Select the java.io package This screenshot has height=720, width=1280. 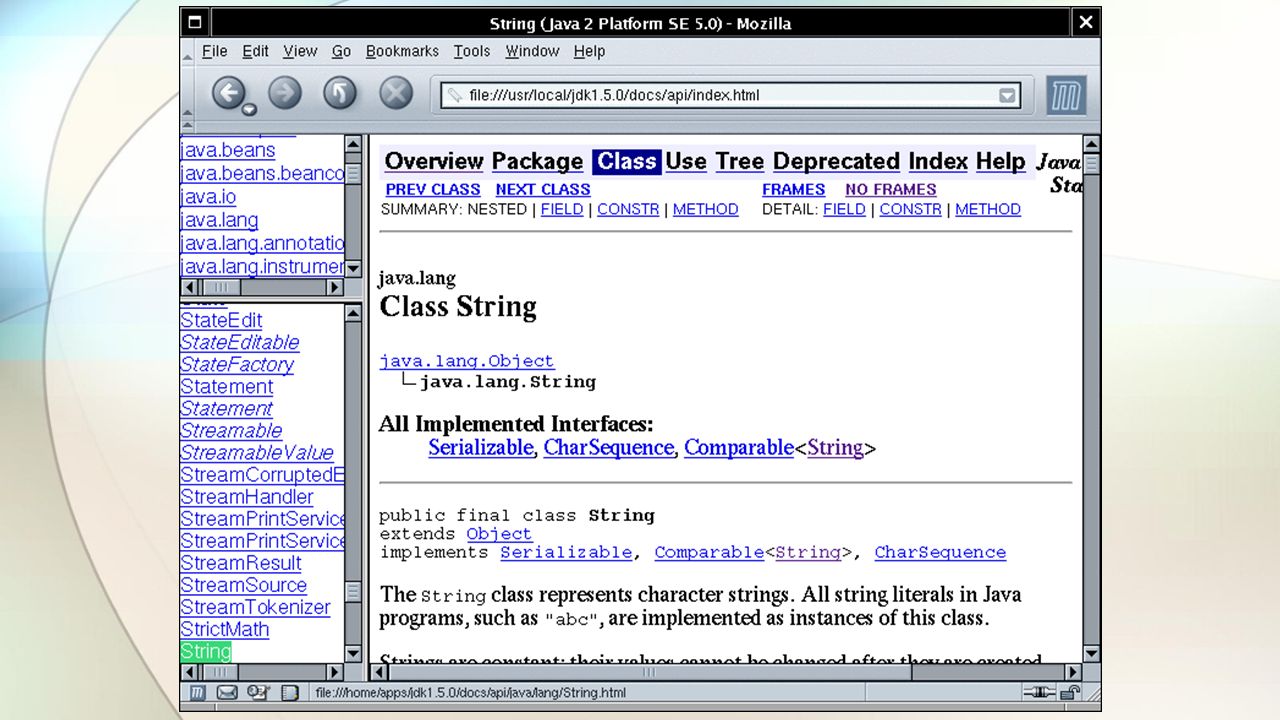(208, 197)
